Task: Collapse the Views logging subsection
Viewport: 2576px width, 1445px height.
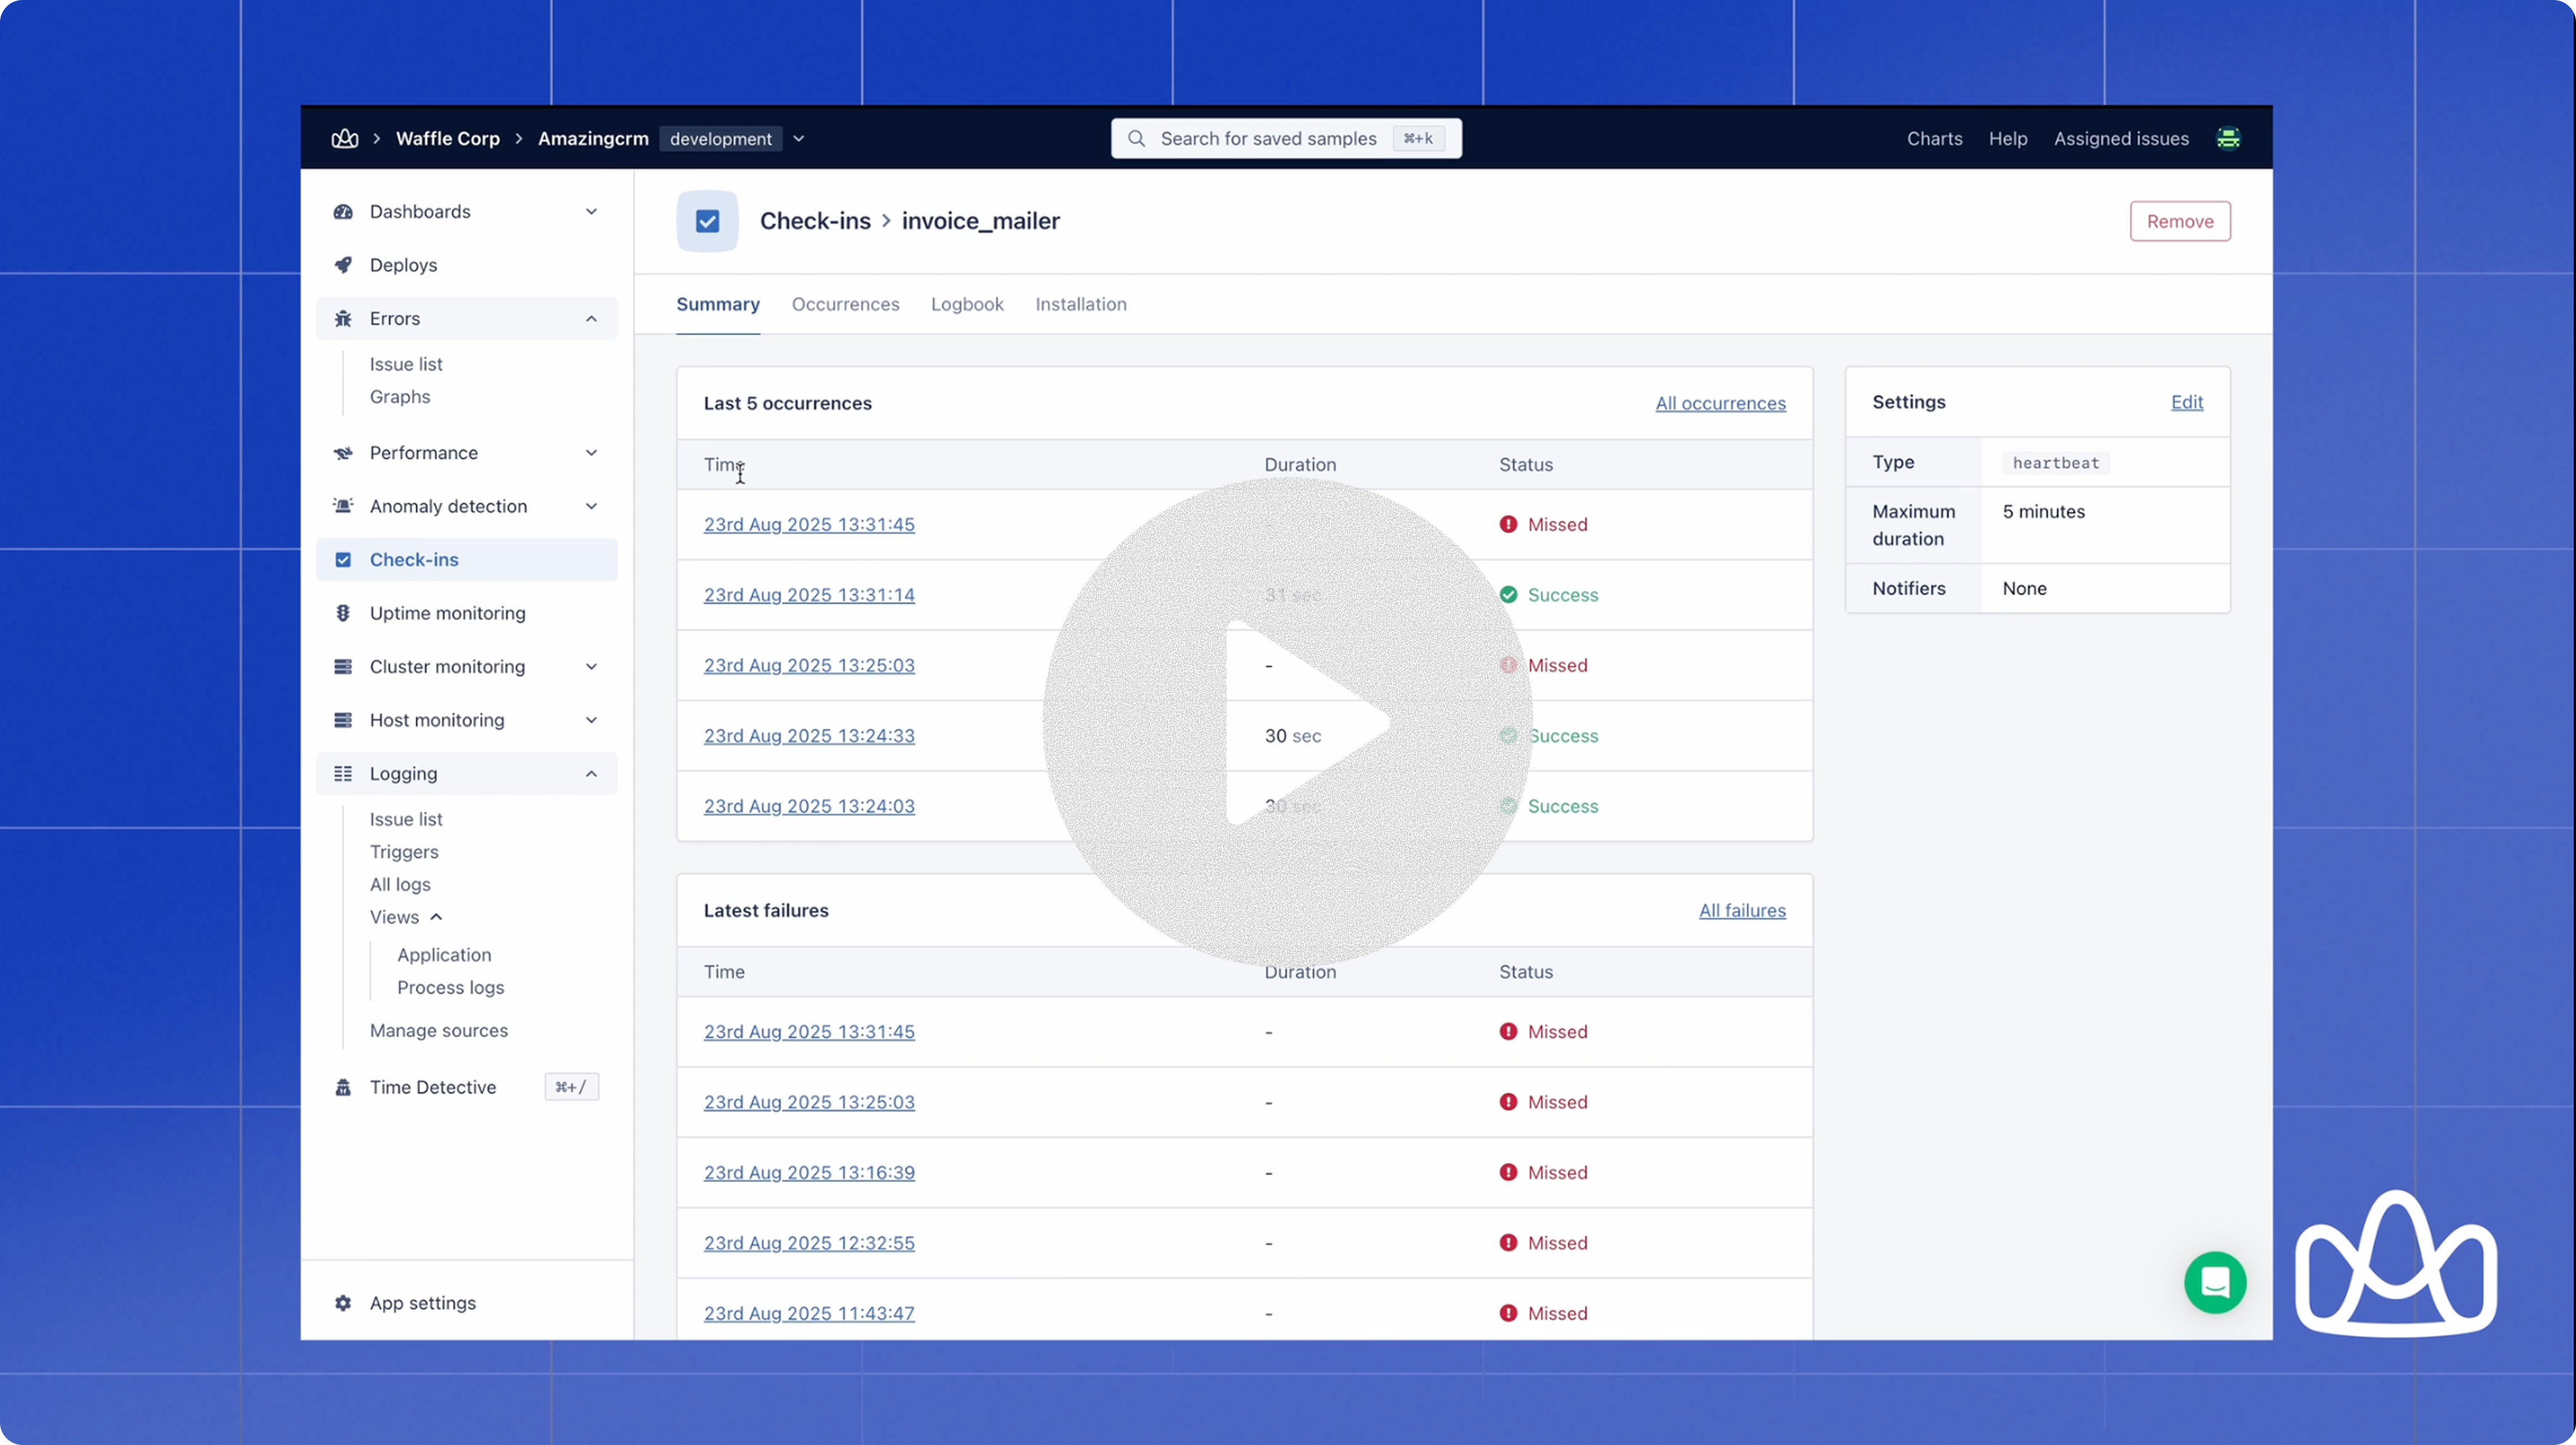Action: 436,917
